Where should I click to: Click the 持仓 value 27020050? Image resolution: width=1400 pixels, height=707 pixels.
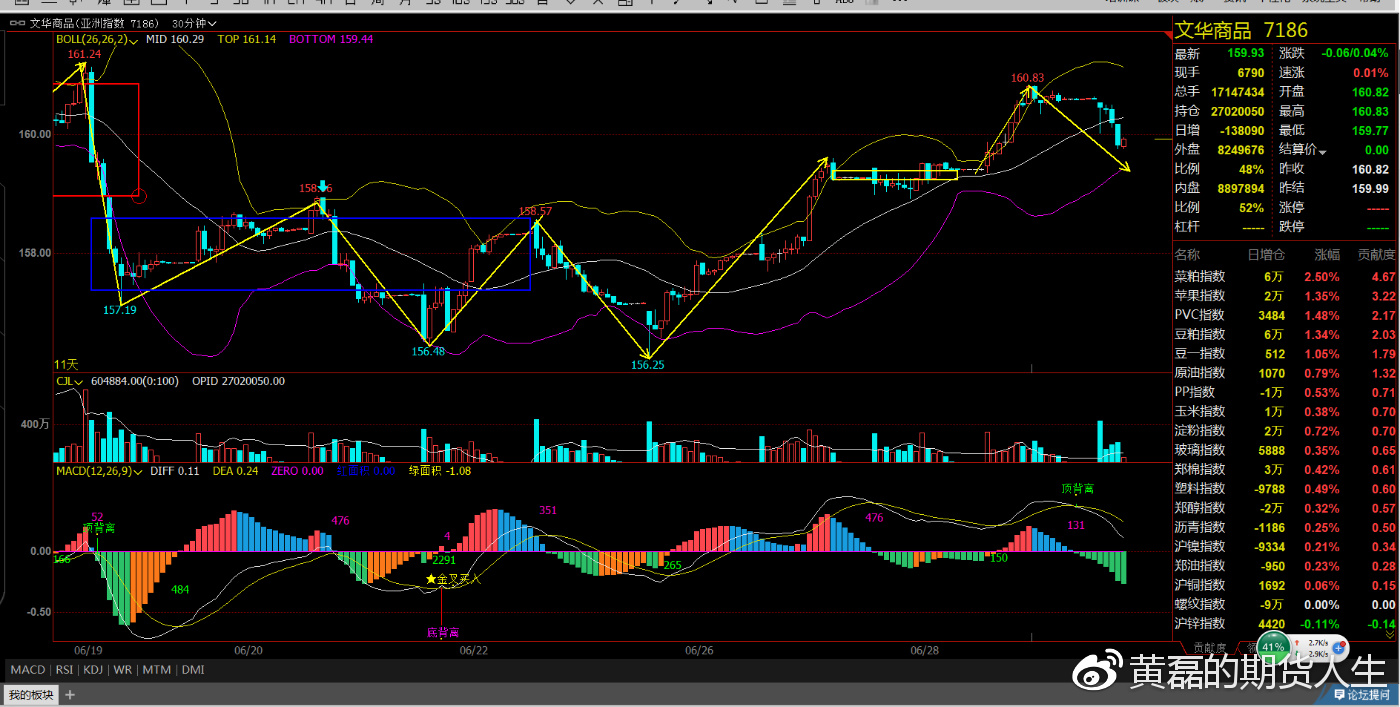pos(1238,112)
